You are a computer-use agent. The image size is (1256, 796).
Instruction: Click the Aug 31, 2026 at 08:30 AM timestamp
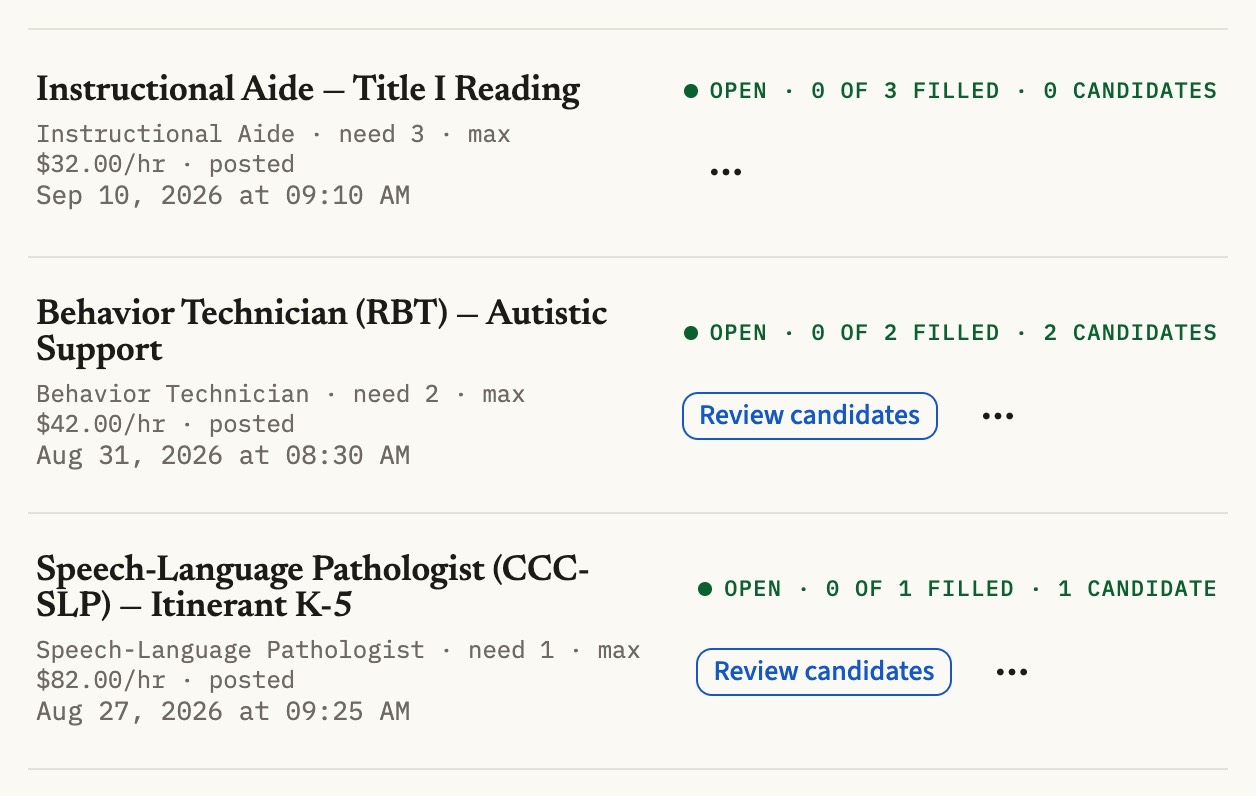223,455
